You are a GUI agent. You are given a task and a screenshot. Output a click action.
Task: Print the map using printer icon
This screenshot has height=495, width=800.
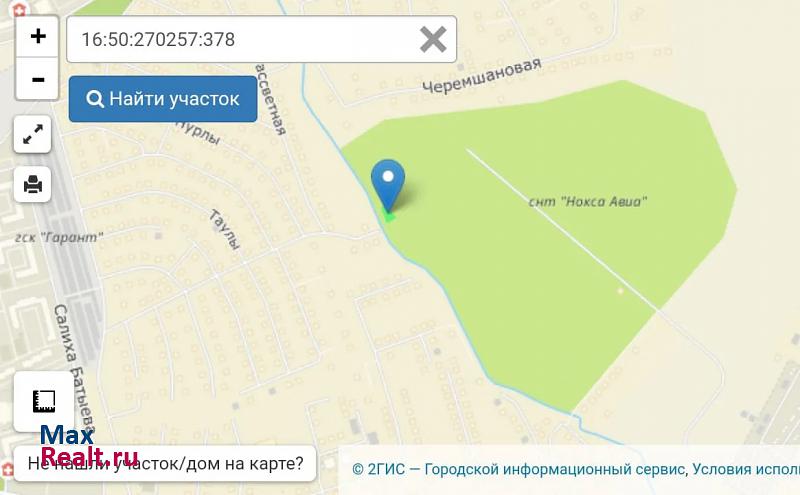coord(33,184)
